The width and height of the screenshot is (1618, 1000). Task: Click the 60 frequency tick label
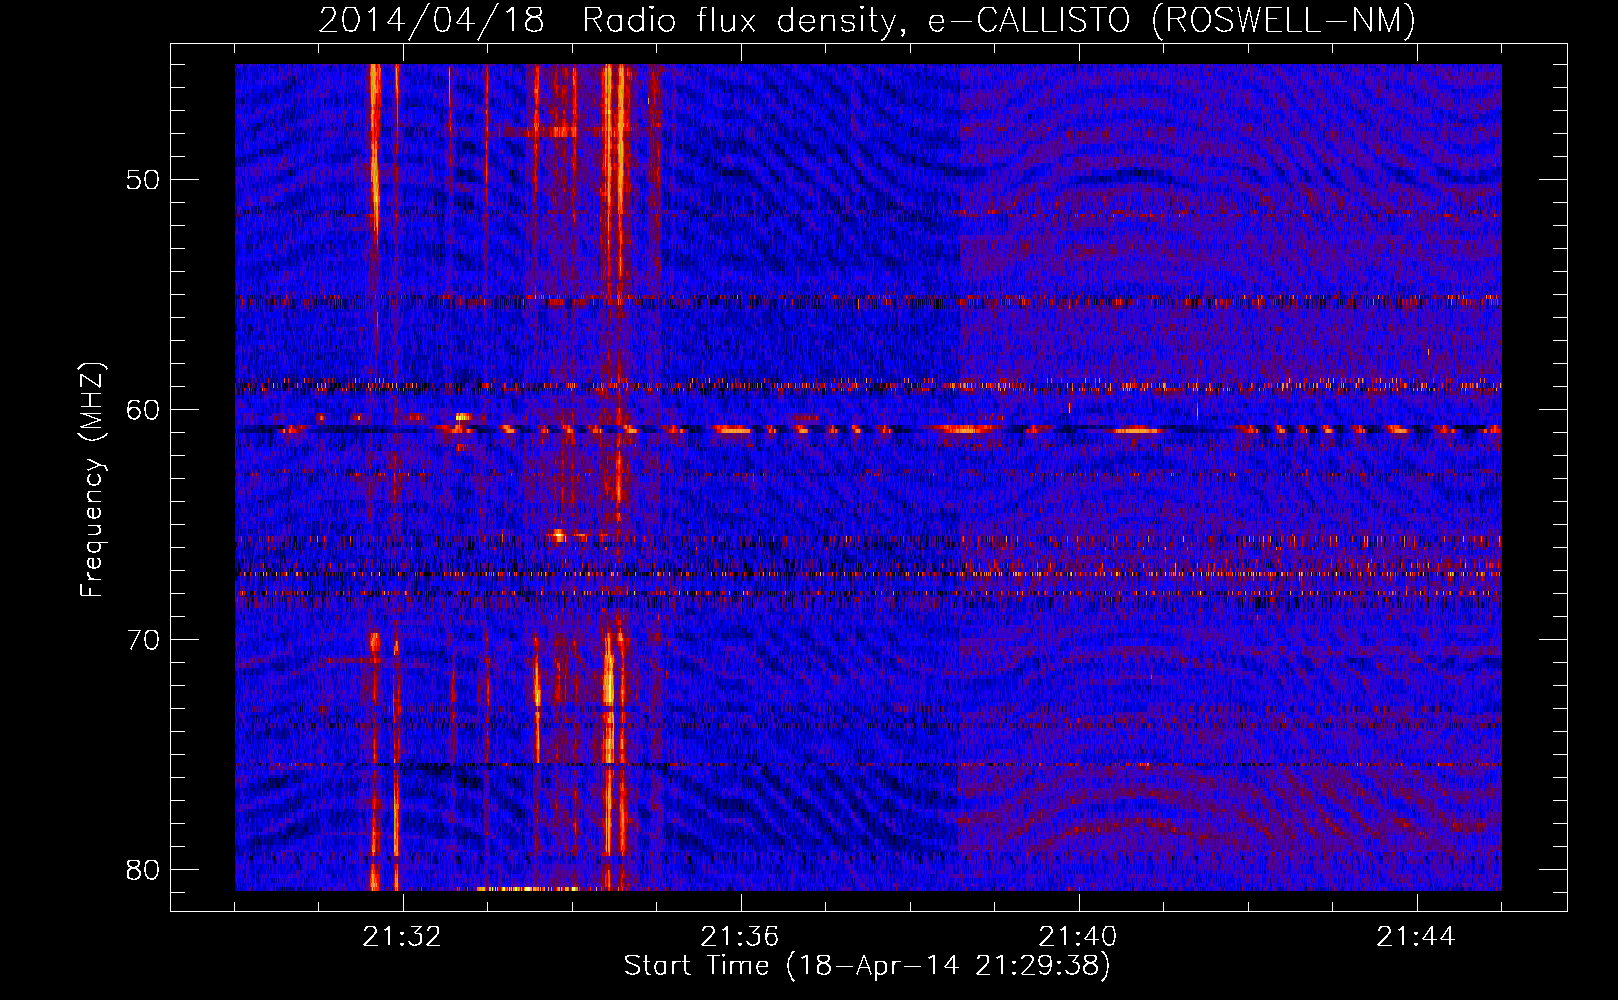144,410
